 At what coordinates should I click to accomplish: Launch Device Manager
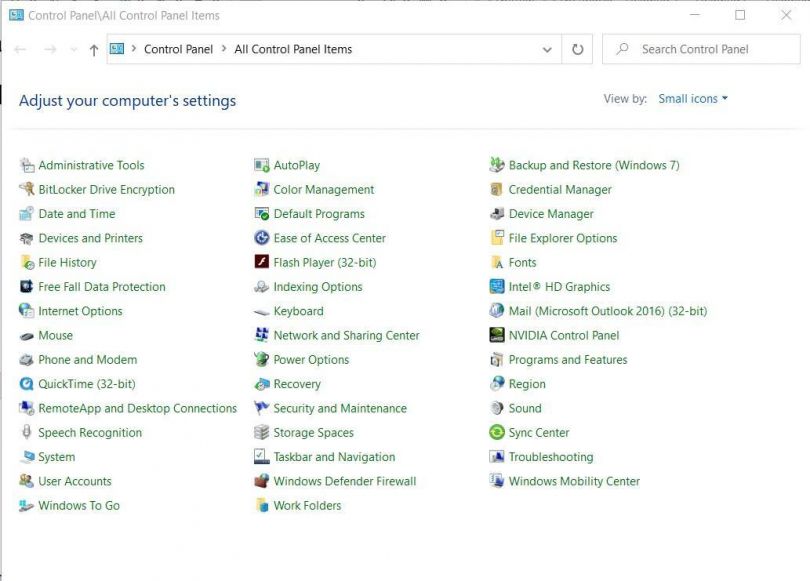551,214
